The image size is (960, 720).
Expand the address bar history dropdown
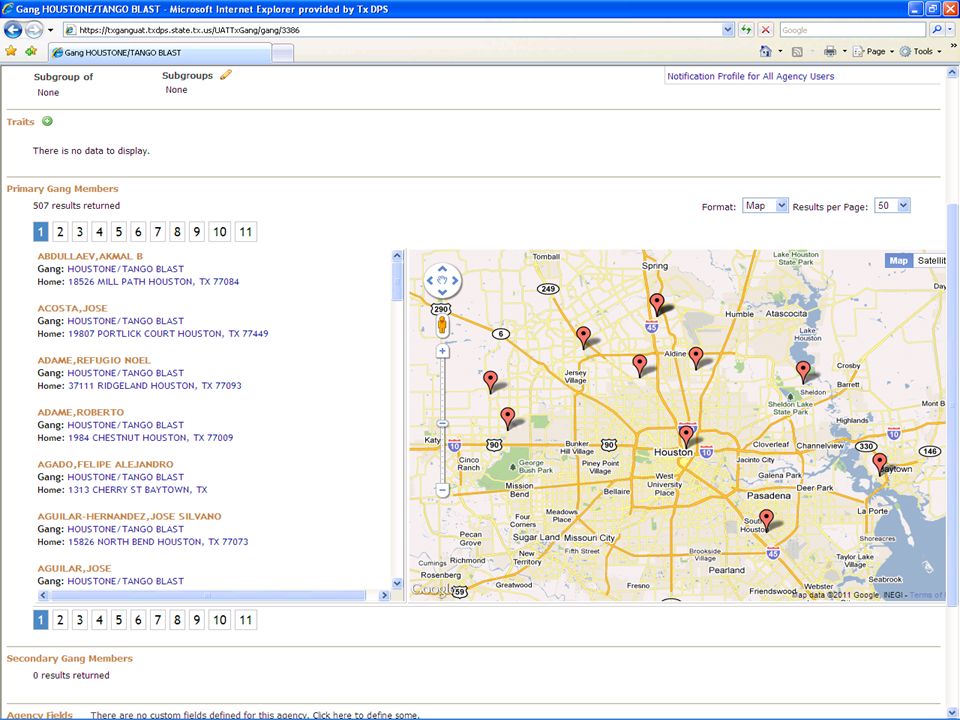click(x=727, y=29)
